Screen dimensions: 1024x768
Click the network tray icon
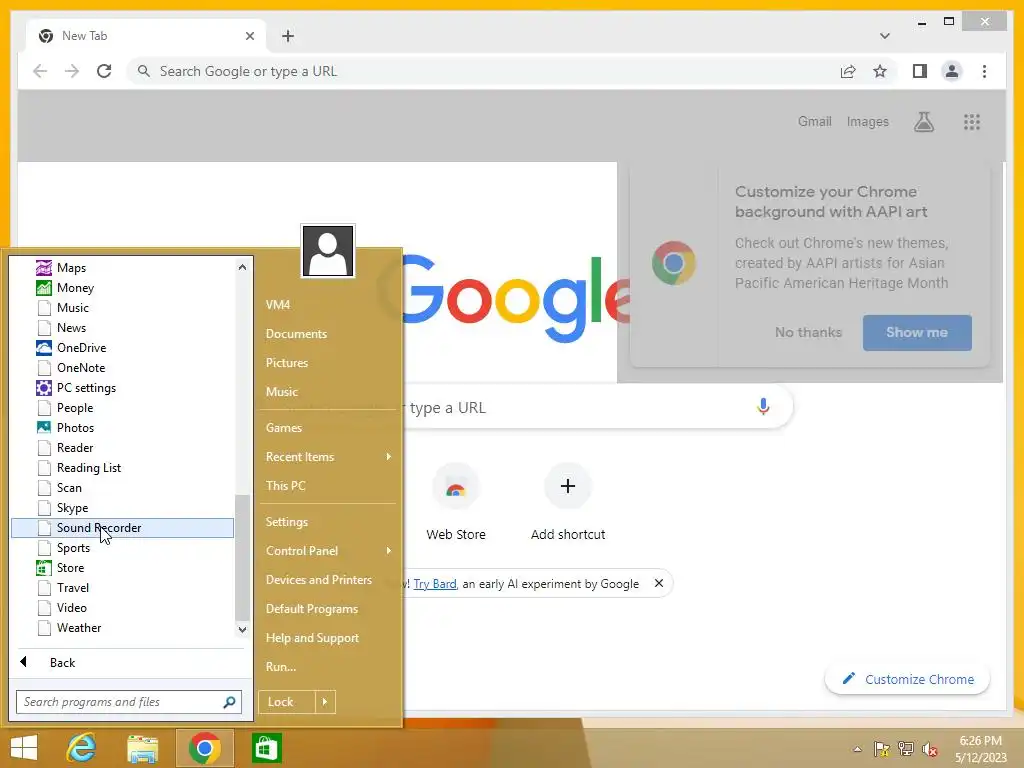click(906, 749)
